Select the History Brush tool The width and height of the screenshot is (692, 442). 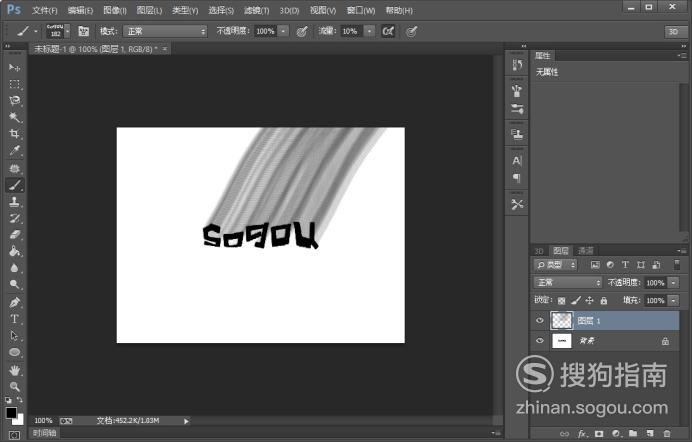click(15, 218)
